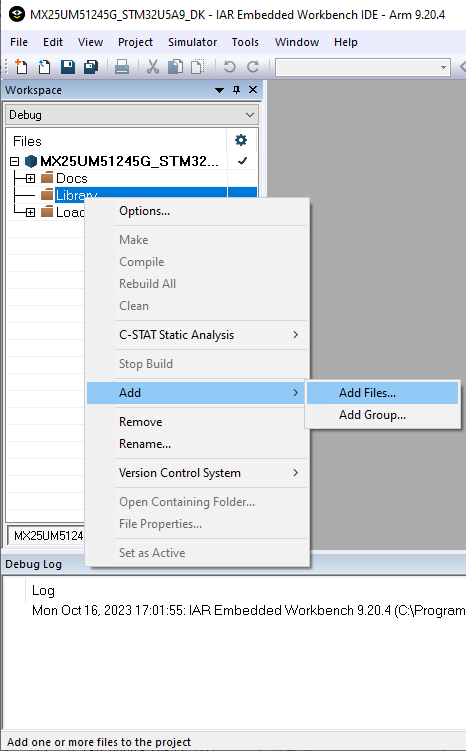This screenshot has height=751, width=466.
Task: Select the MX25UM51245G_STM32 project tree item
Action: (x=129, y=161)
